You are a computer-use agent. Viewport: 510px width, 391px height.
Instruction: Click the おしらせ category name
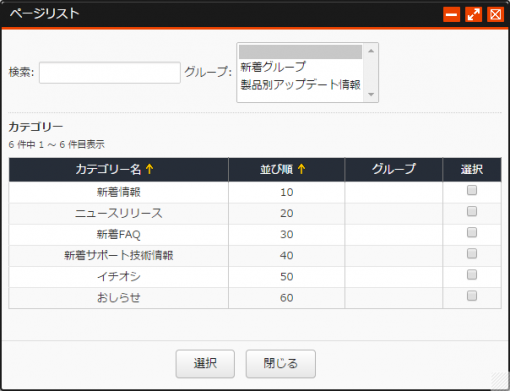click(x=119, y=298)
